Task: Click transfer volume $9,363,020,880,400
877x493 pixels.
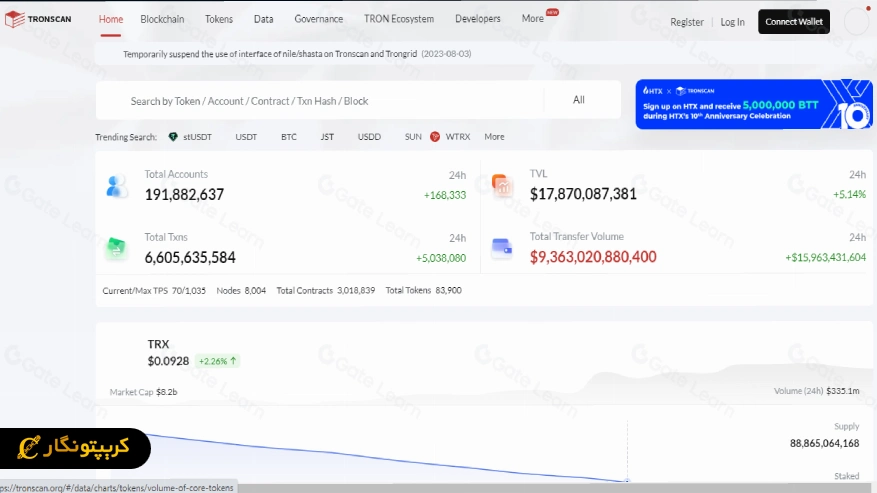Action: pyautogui.click(x=593, y=257)
